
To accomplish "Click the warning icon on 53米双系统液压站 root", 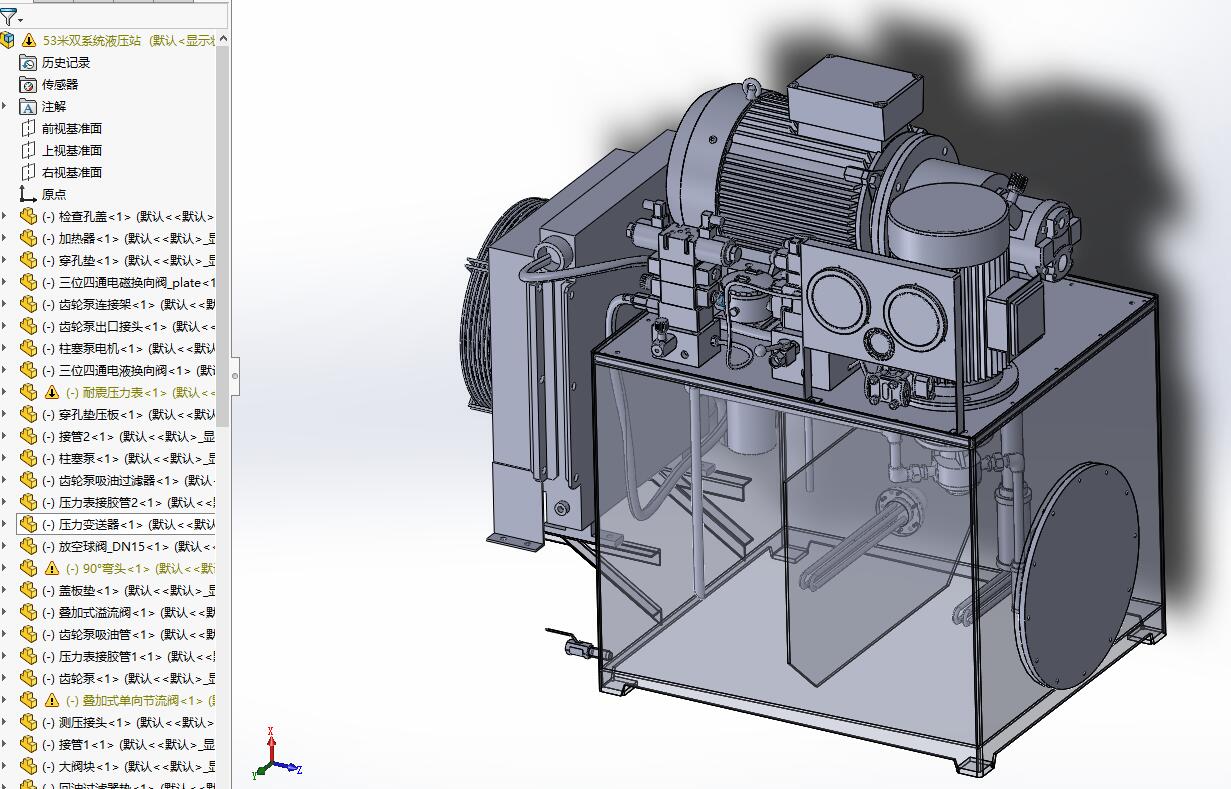I will (29, 40).
